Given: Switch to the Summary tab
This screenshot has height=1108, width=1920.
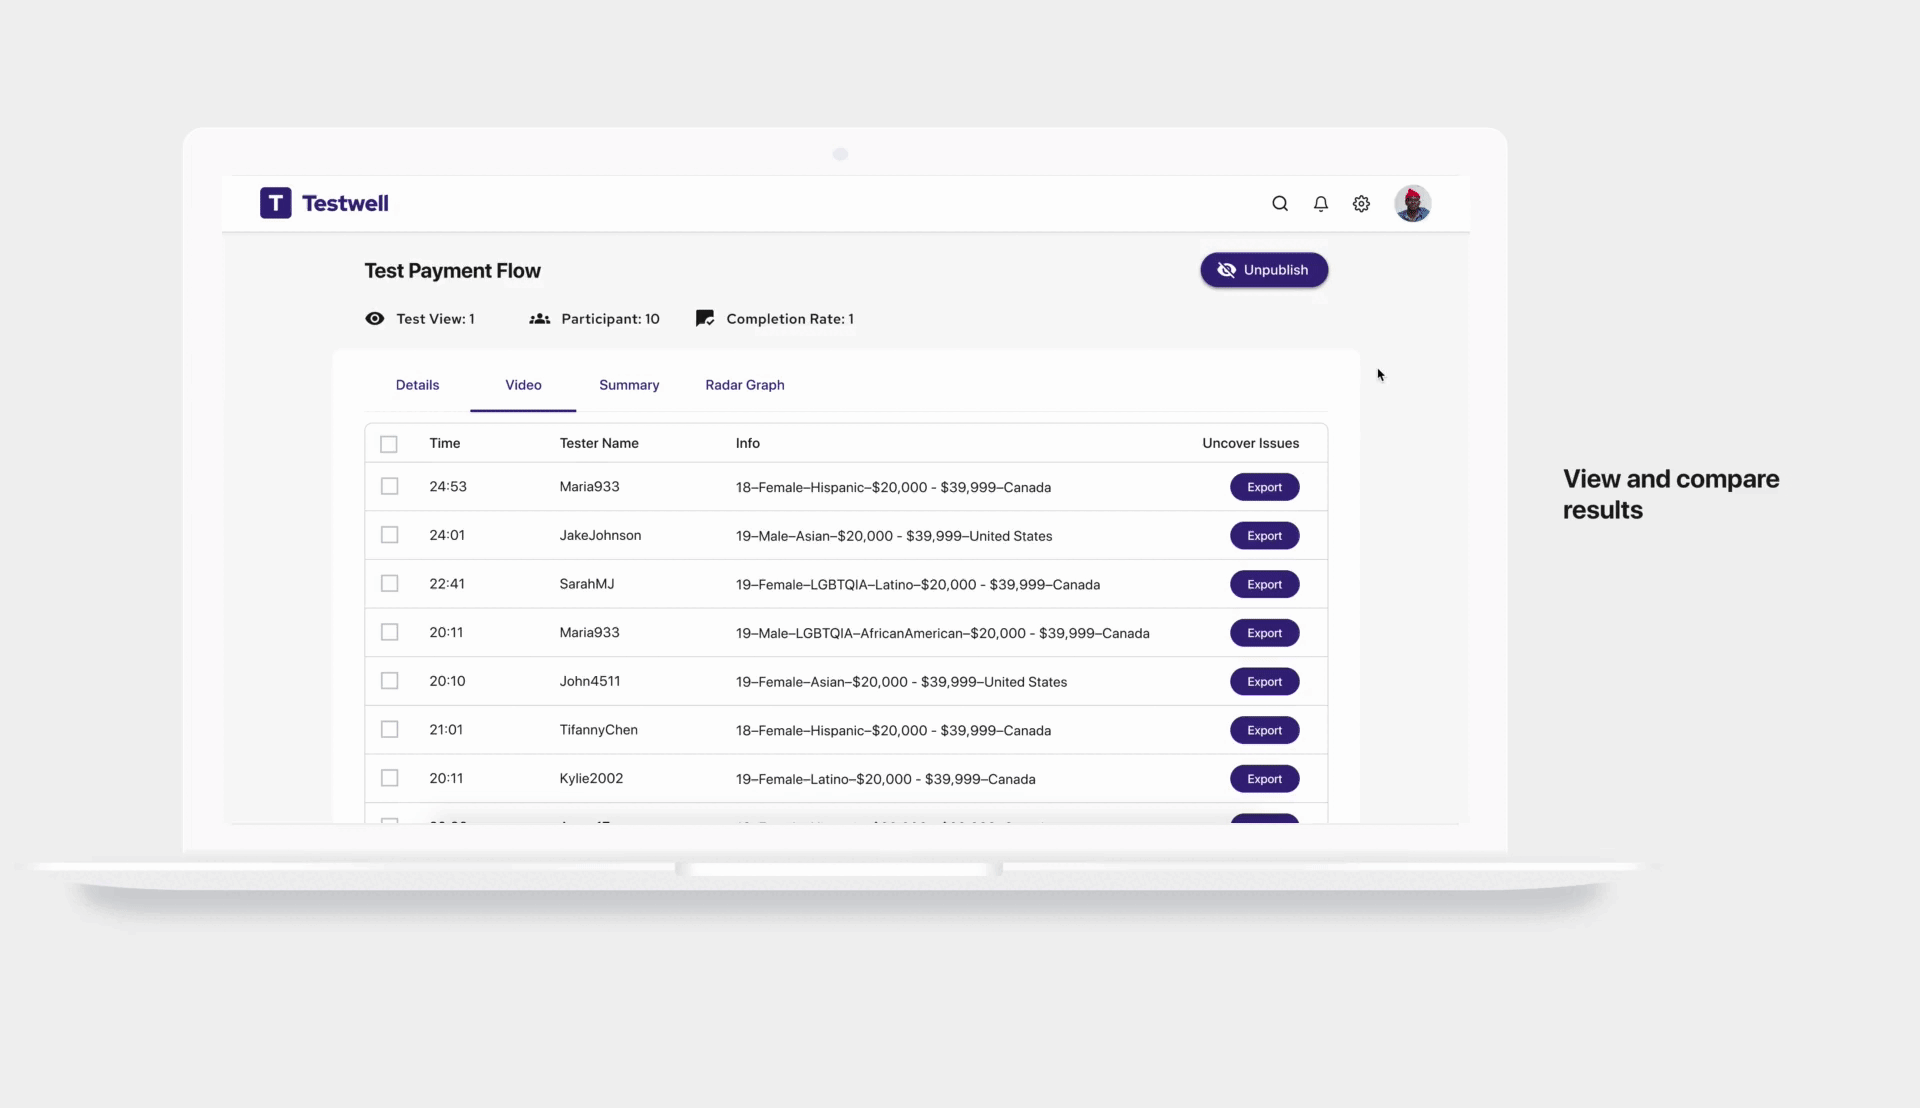Looking at the screenshot, I should click(x=629, y=384).
